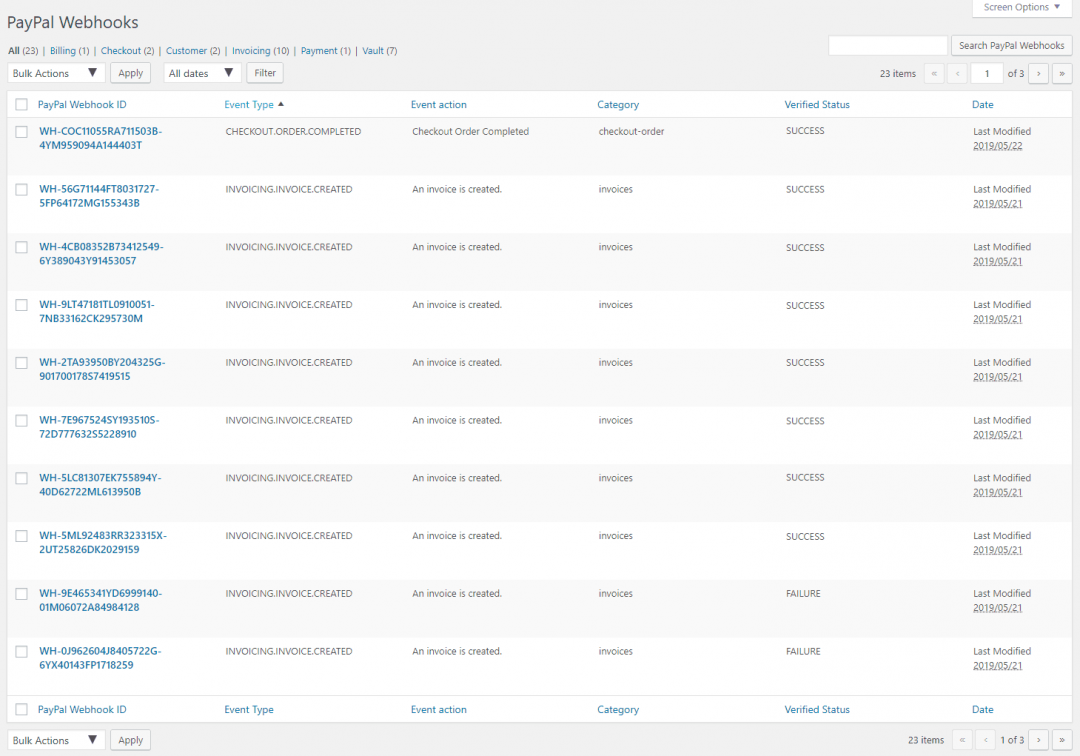The image size is (1080, 756).
Task: Click the first-page arrow in bottom pagination
Action: pos(962,740)
